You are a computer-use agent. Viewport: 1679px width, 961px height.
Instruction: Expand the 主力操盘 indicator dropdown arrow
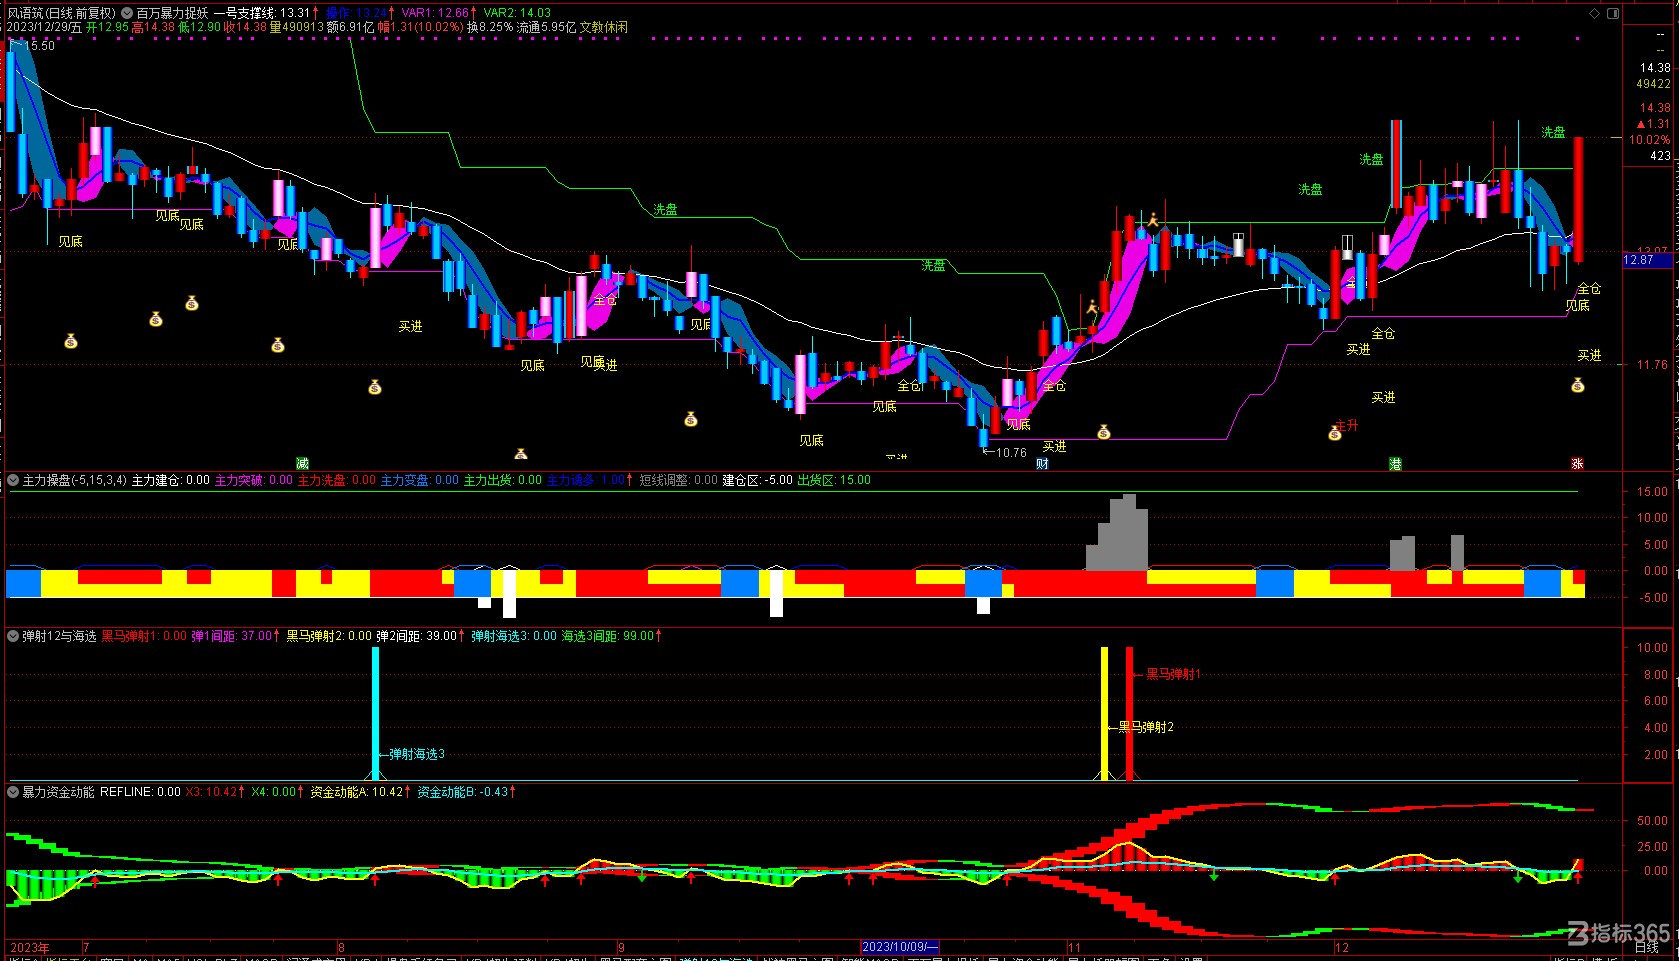pos(13,480)
